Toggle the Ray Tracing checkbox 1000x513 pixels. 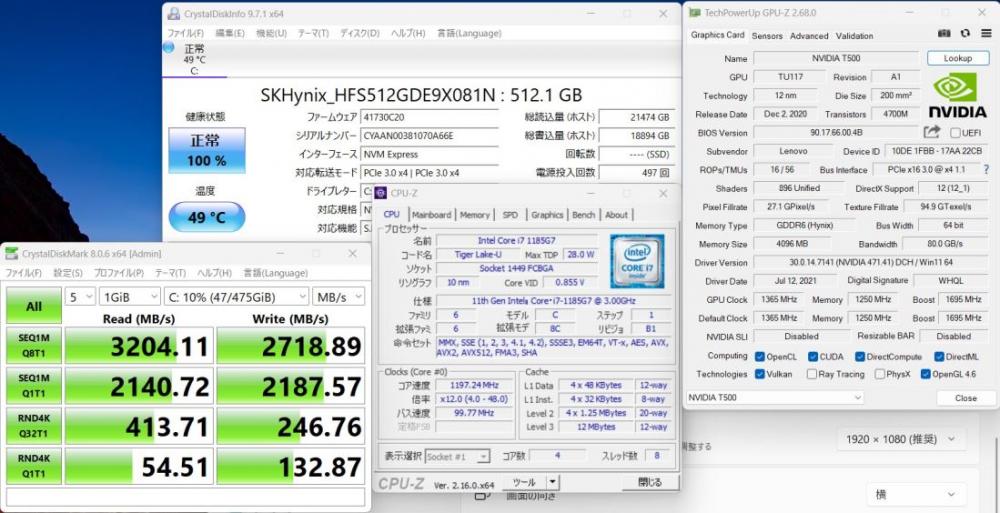(812, 375)
